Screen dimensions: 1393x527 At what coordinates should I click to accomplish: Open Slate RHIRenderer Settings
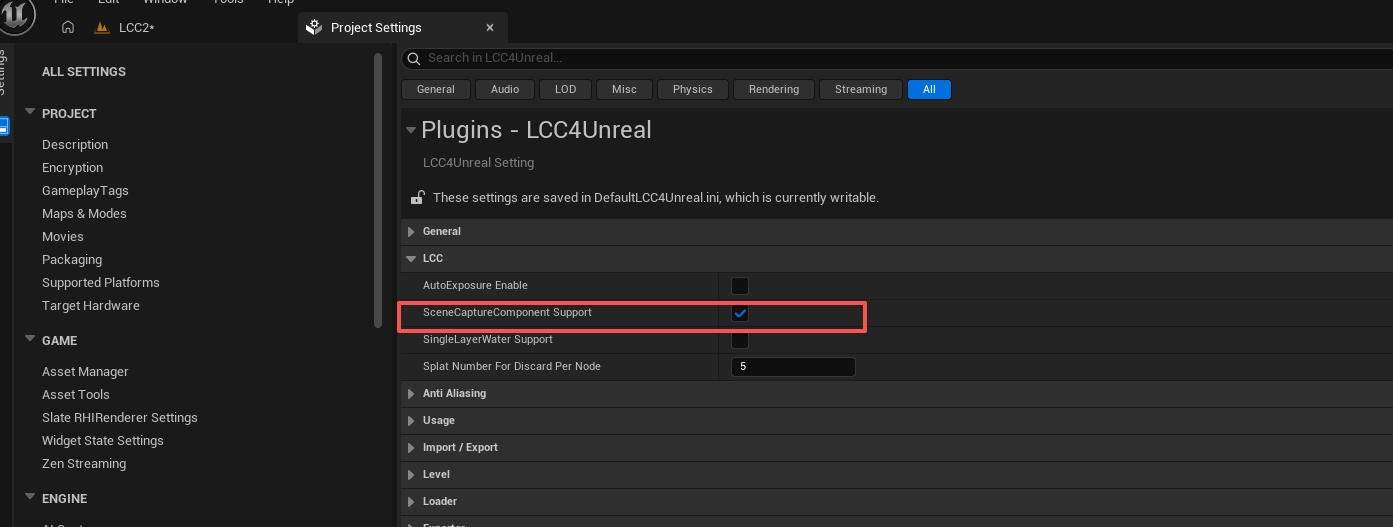pyautogui.click(x=120, y=418)
